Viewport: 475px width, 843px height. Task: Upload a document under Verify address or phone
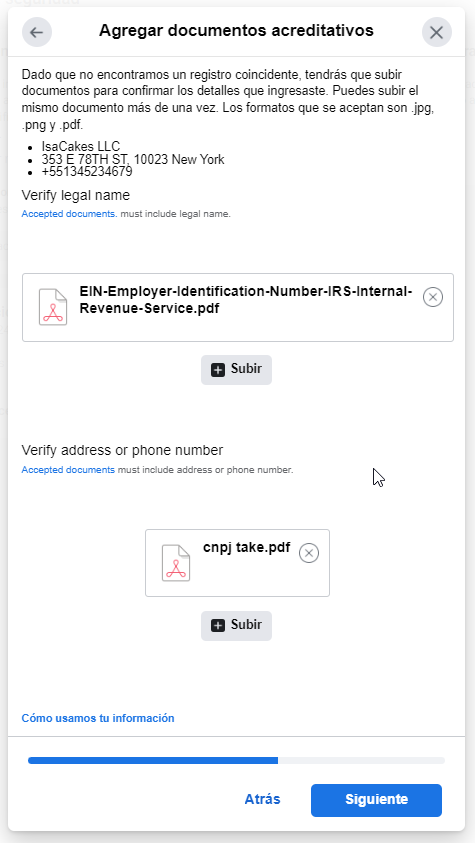pyautogui.click(x=236, y=626)
